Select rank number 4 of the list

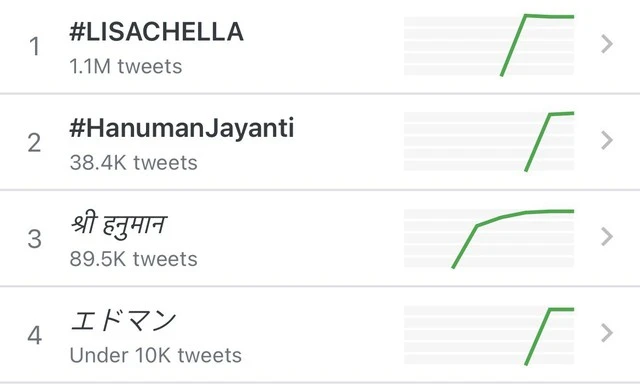click(35, 336)
